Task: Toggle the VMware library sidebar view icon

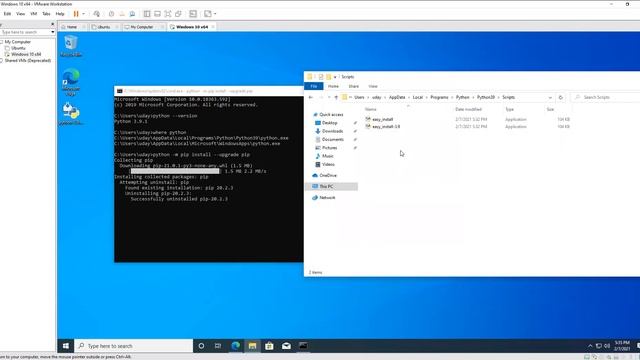Action: (147, 14)
